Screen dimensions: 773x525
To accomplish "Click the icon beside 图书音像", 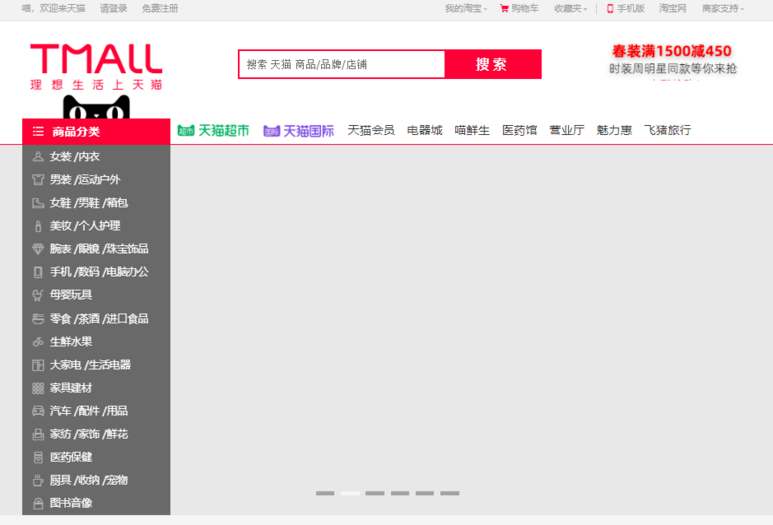I will click(x=38, y=503).
